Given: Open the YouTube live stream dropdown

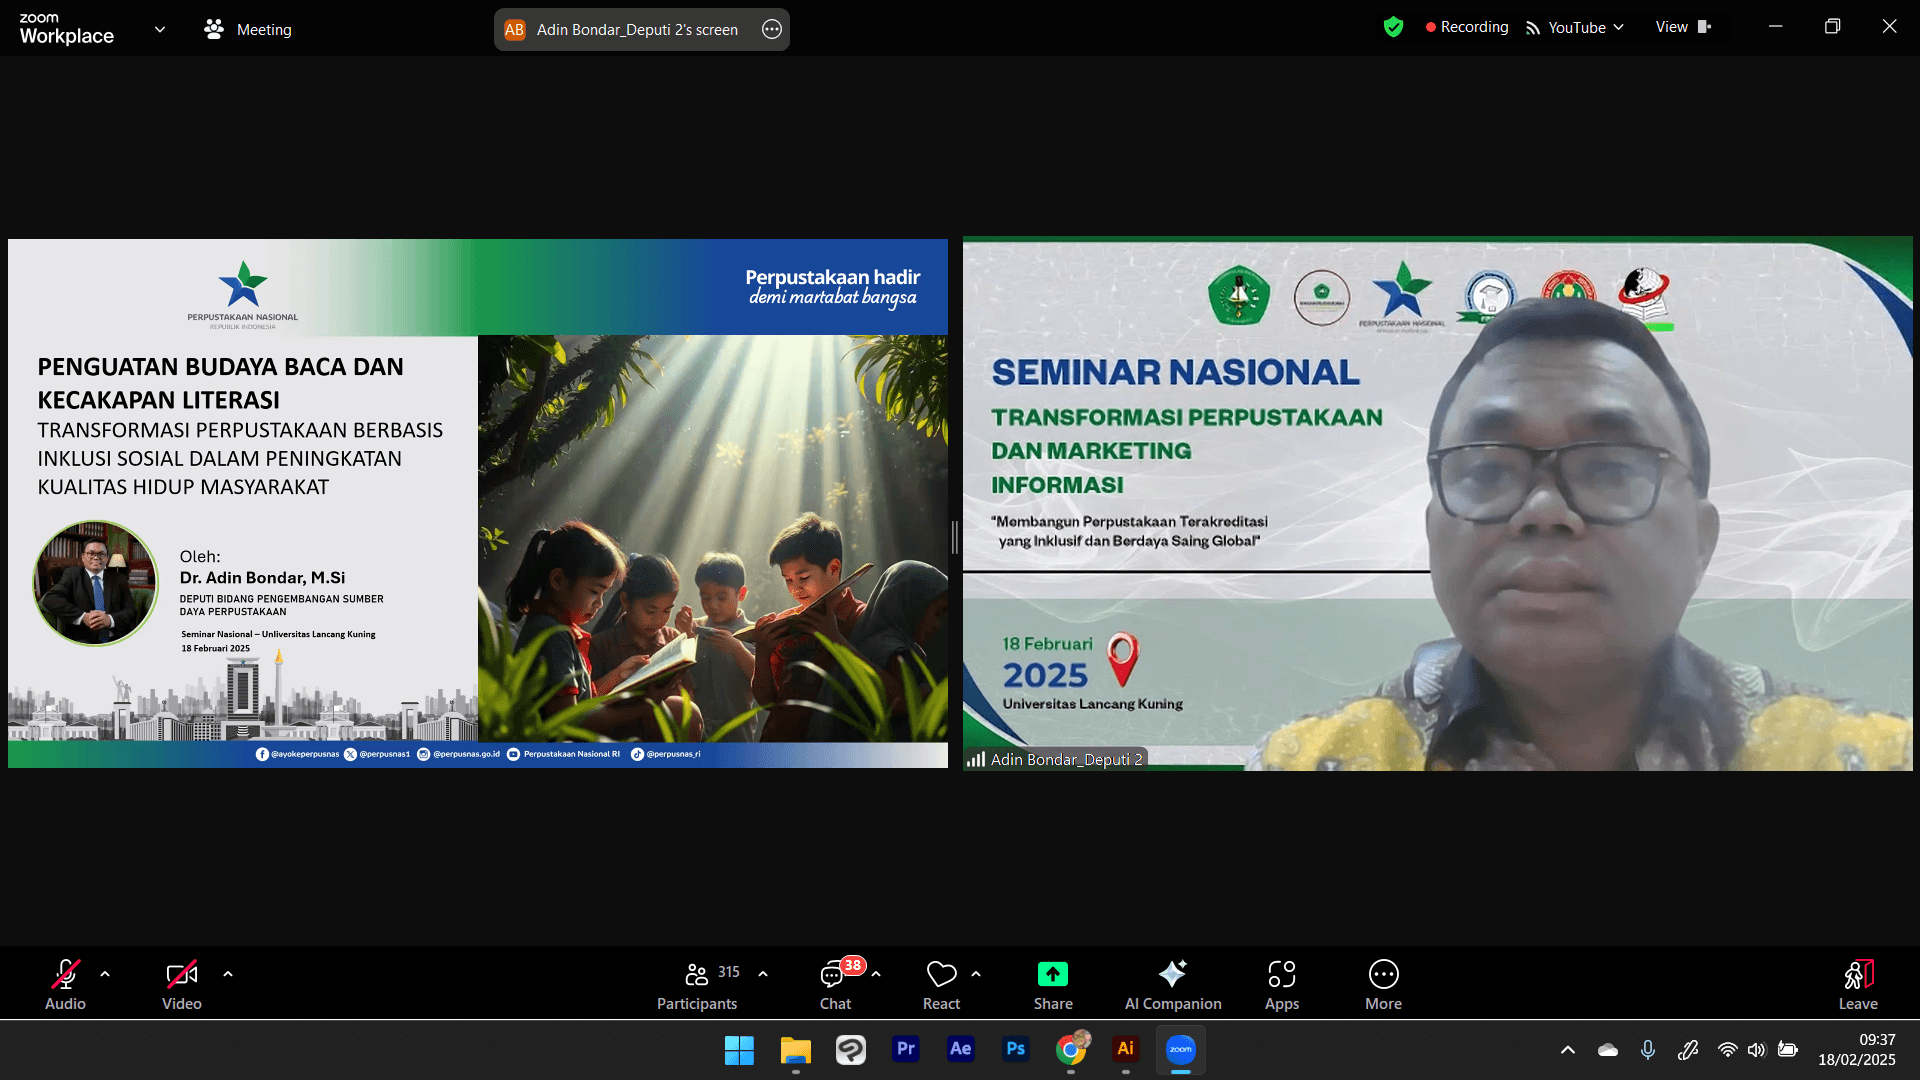Looking at the screenshot, I should [x=1575, y=27].
